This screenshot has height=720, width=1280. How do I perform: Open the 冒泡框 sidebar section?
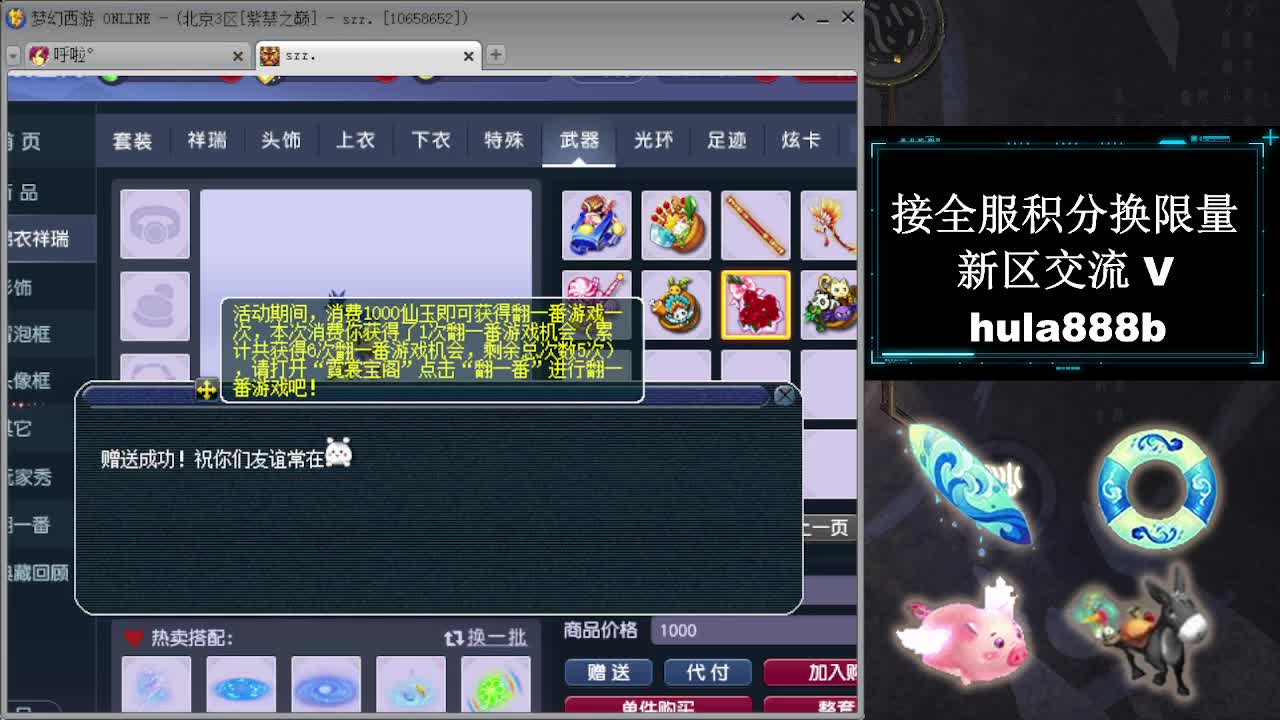pos(30,333)
